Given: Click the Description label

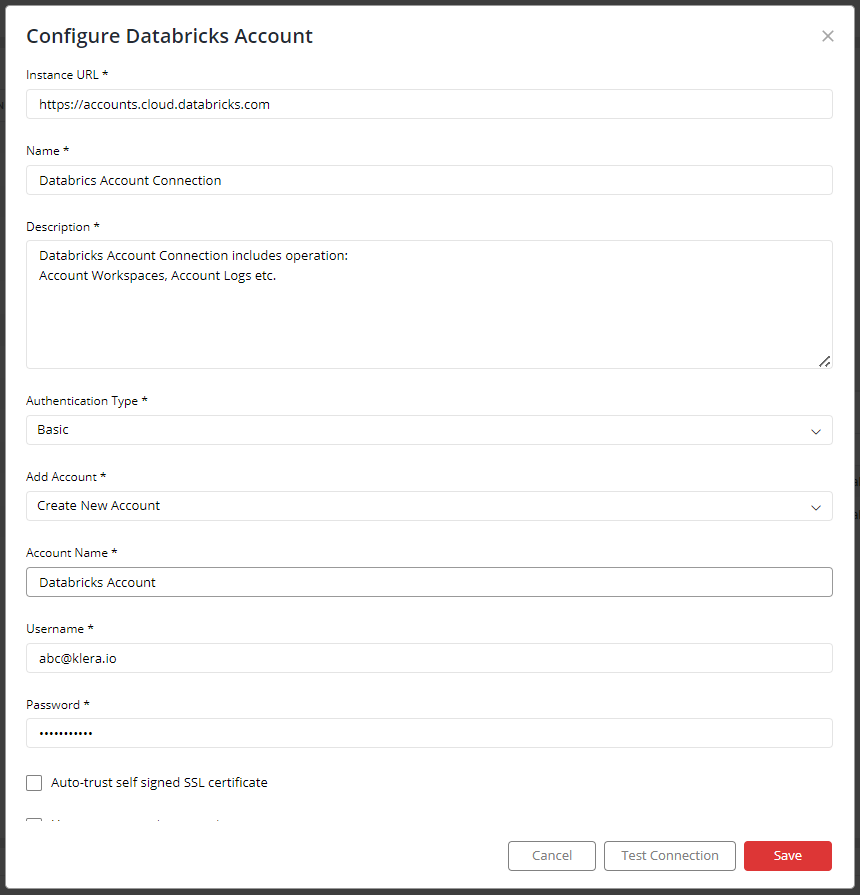Looking at the screenshot, I should [63, 227].
